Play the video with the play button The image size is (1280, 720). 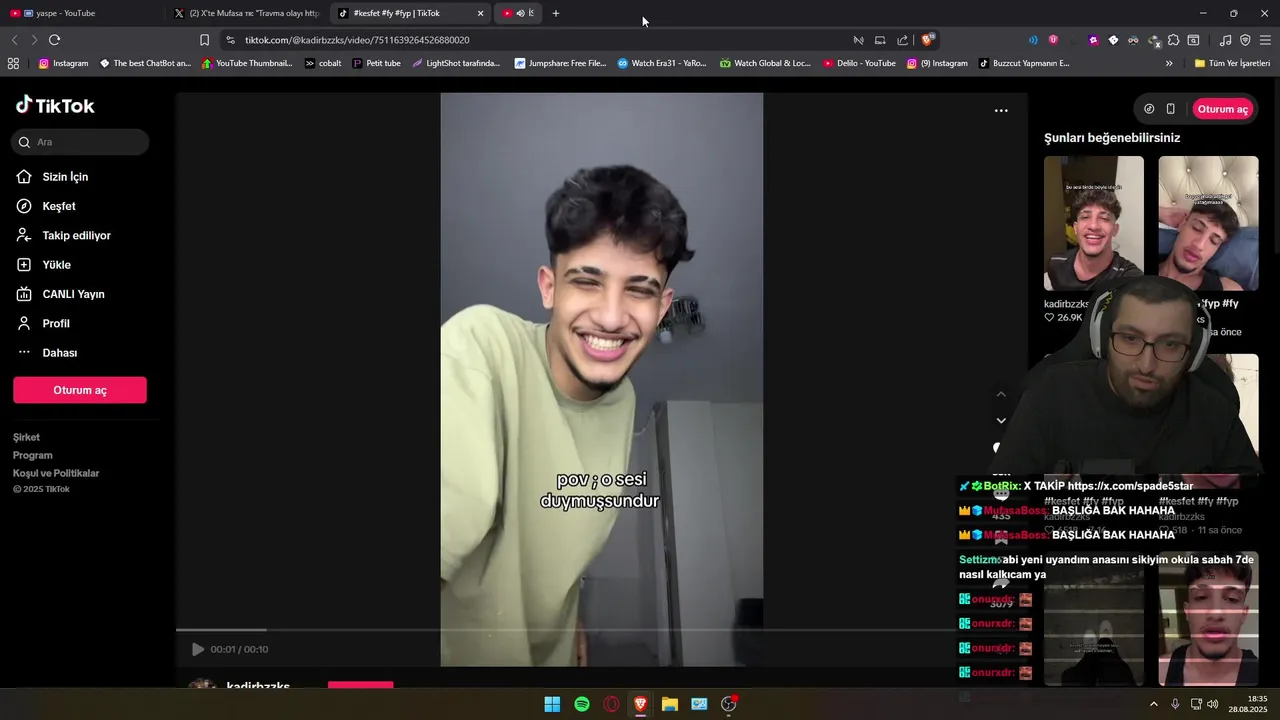point(198,649)
